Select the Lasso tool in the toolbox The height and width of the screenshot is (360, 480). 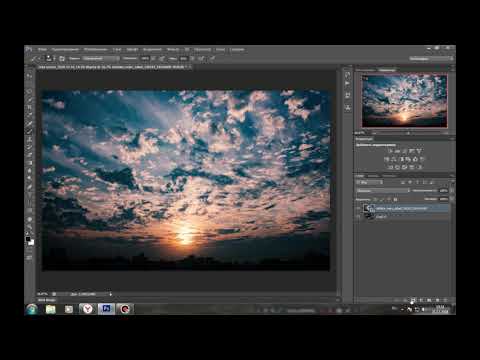point(29,92)
